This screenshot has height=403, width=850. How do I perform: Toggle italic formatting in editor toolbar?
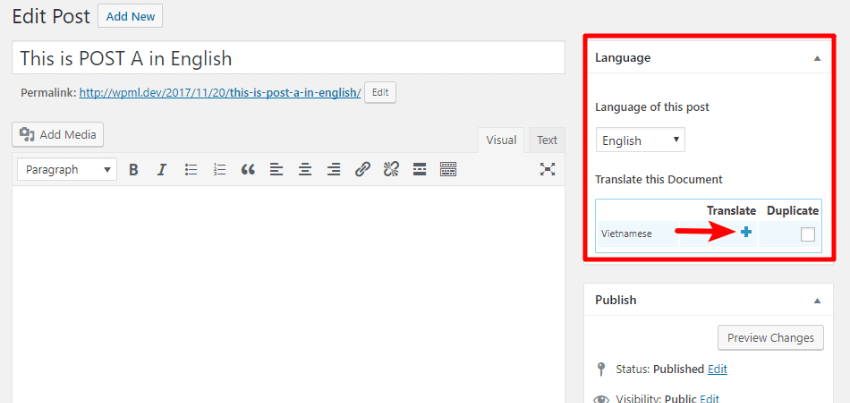point(161,170)
